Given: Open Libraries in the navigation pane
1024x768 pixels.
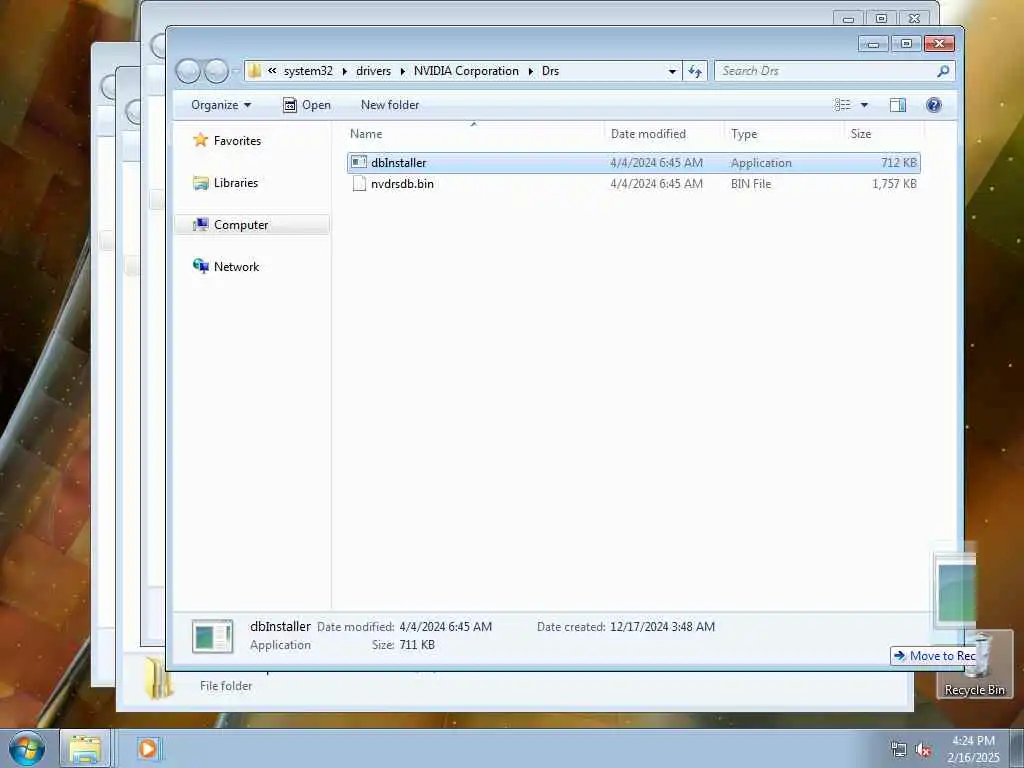Looking at the screenshot, I should click(236, 183).
